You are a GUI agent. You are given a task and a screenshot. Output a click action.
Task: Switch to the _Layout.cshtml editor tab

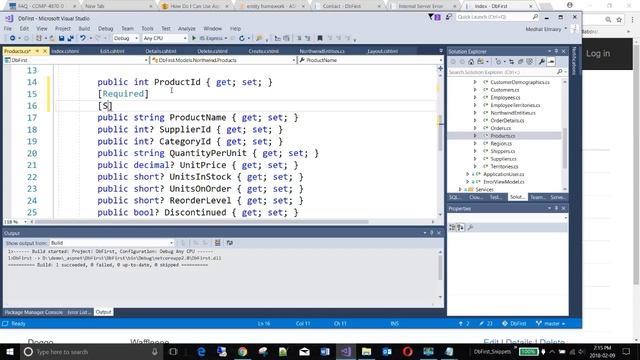[382, 51]
